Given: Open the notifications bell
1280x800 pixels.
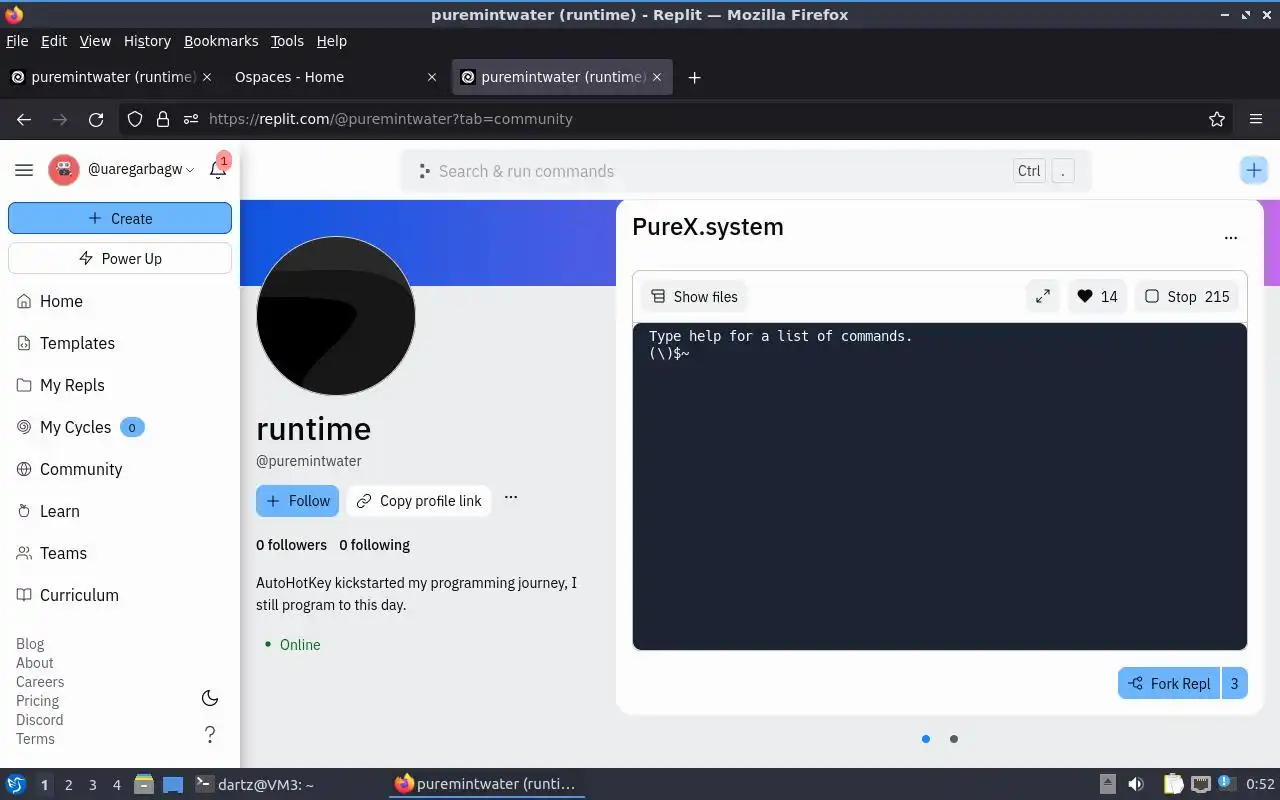Looking at the screenshot, I should [218, 169].
